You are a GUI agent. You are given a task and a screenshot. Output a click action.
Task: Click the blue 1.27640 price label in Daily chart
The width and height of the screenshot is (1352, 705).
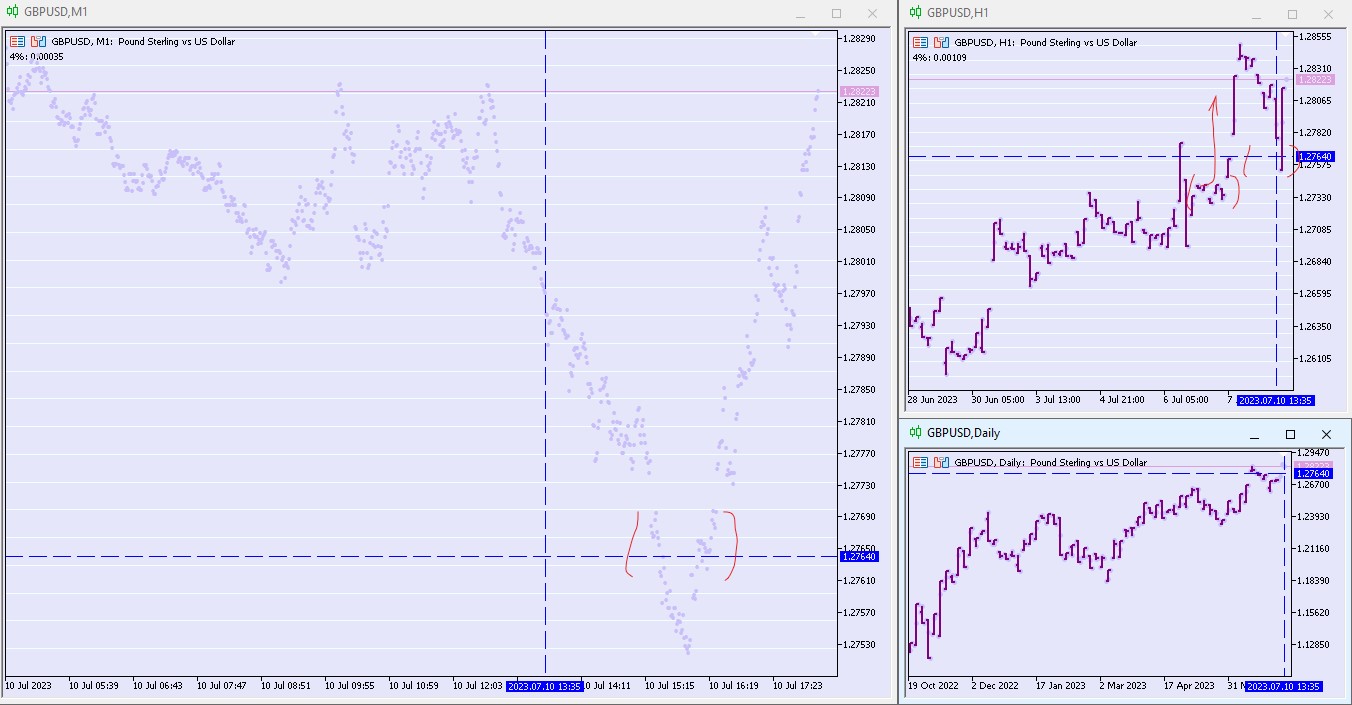[x=1314, y=473]
